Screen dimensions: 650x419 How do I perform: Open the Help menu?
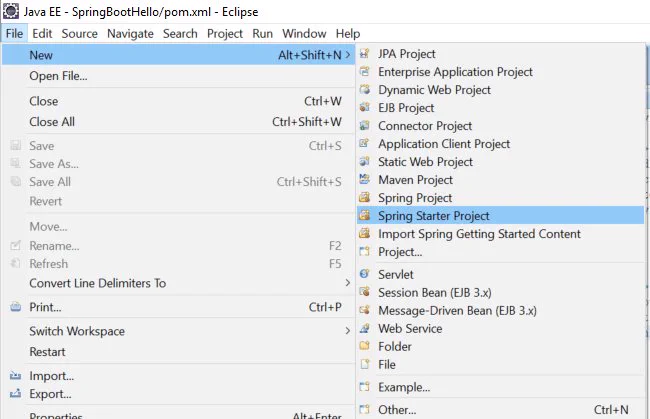coord(348,33)
